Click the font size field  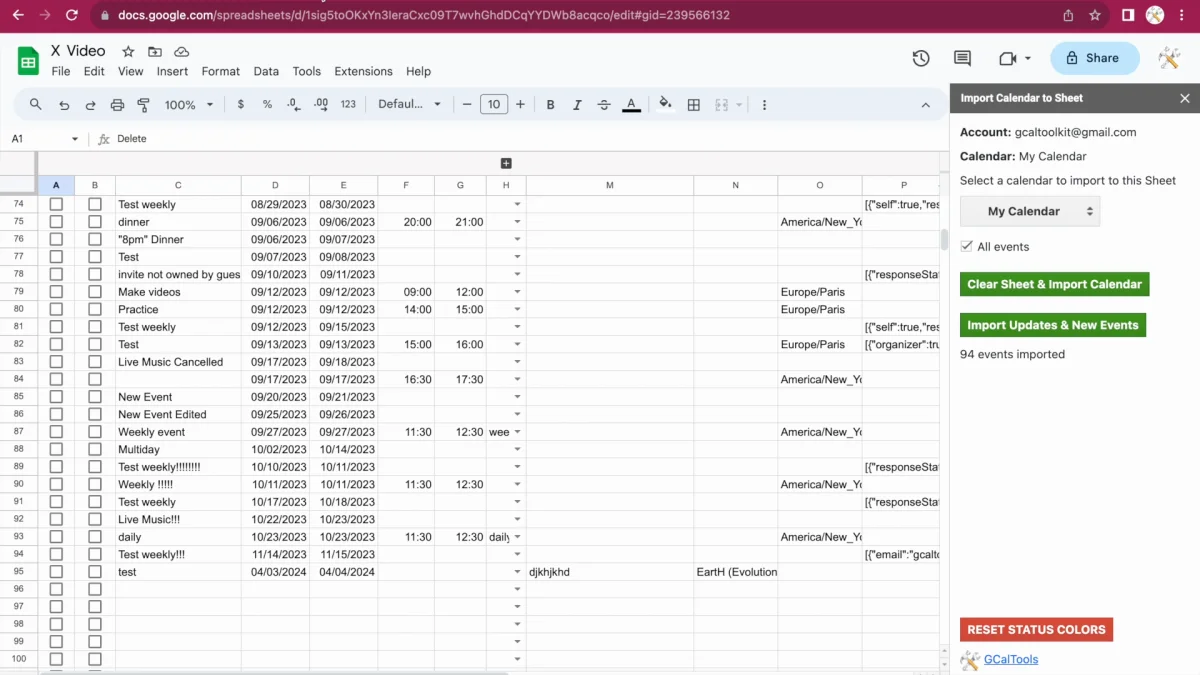point(494,104)
